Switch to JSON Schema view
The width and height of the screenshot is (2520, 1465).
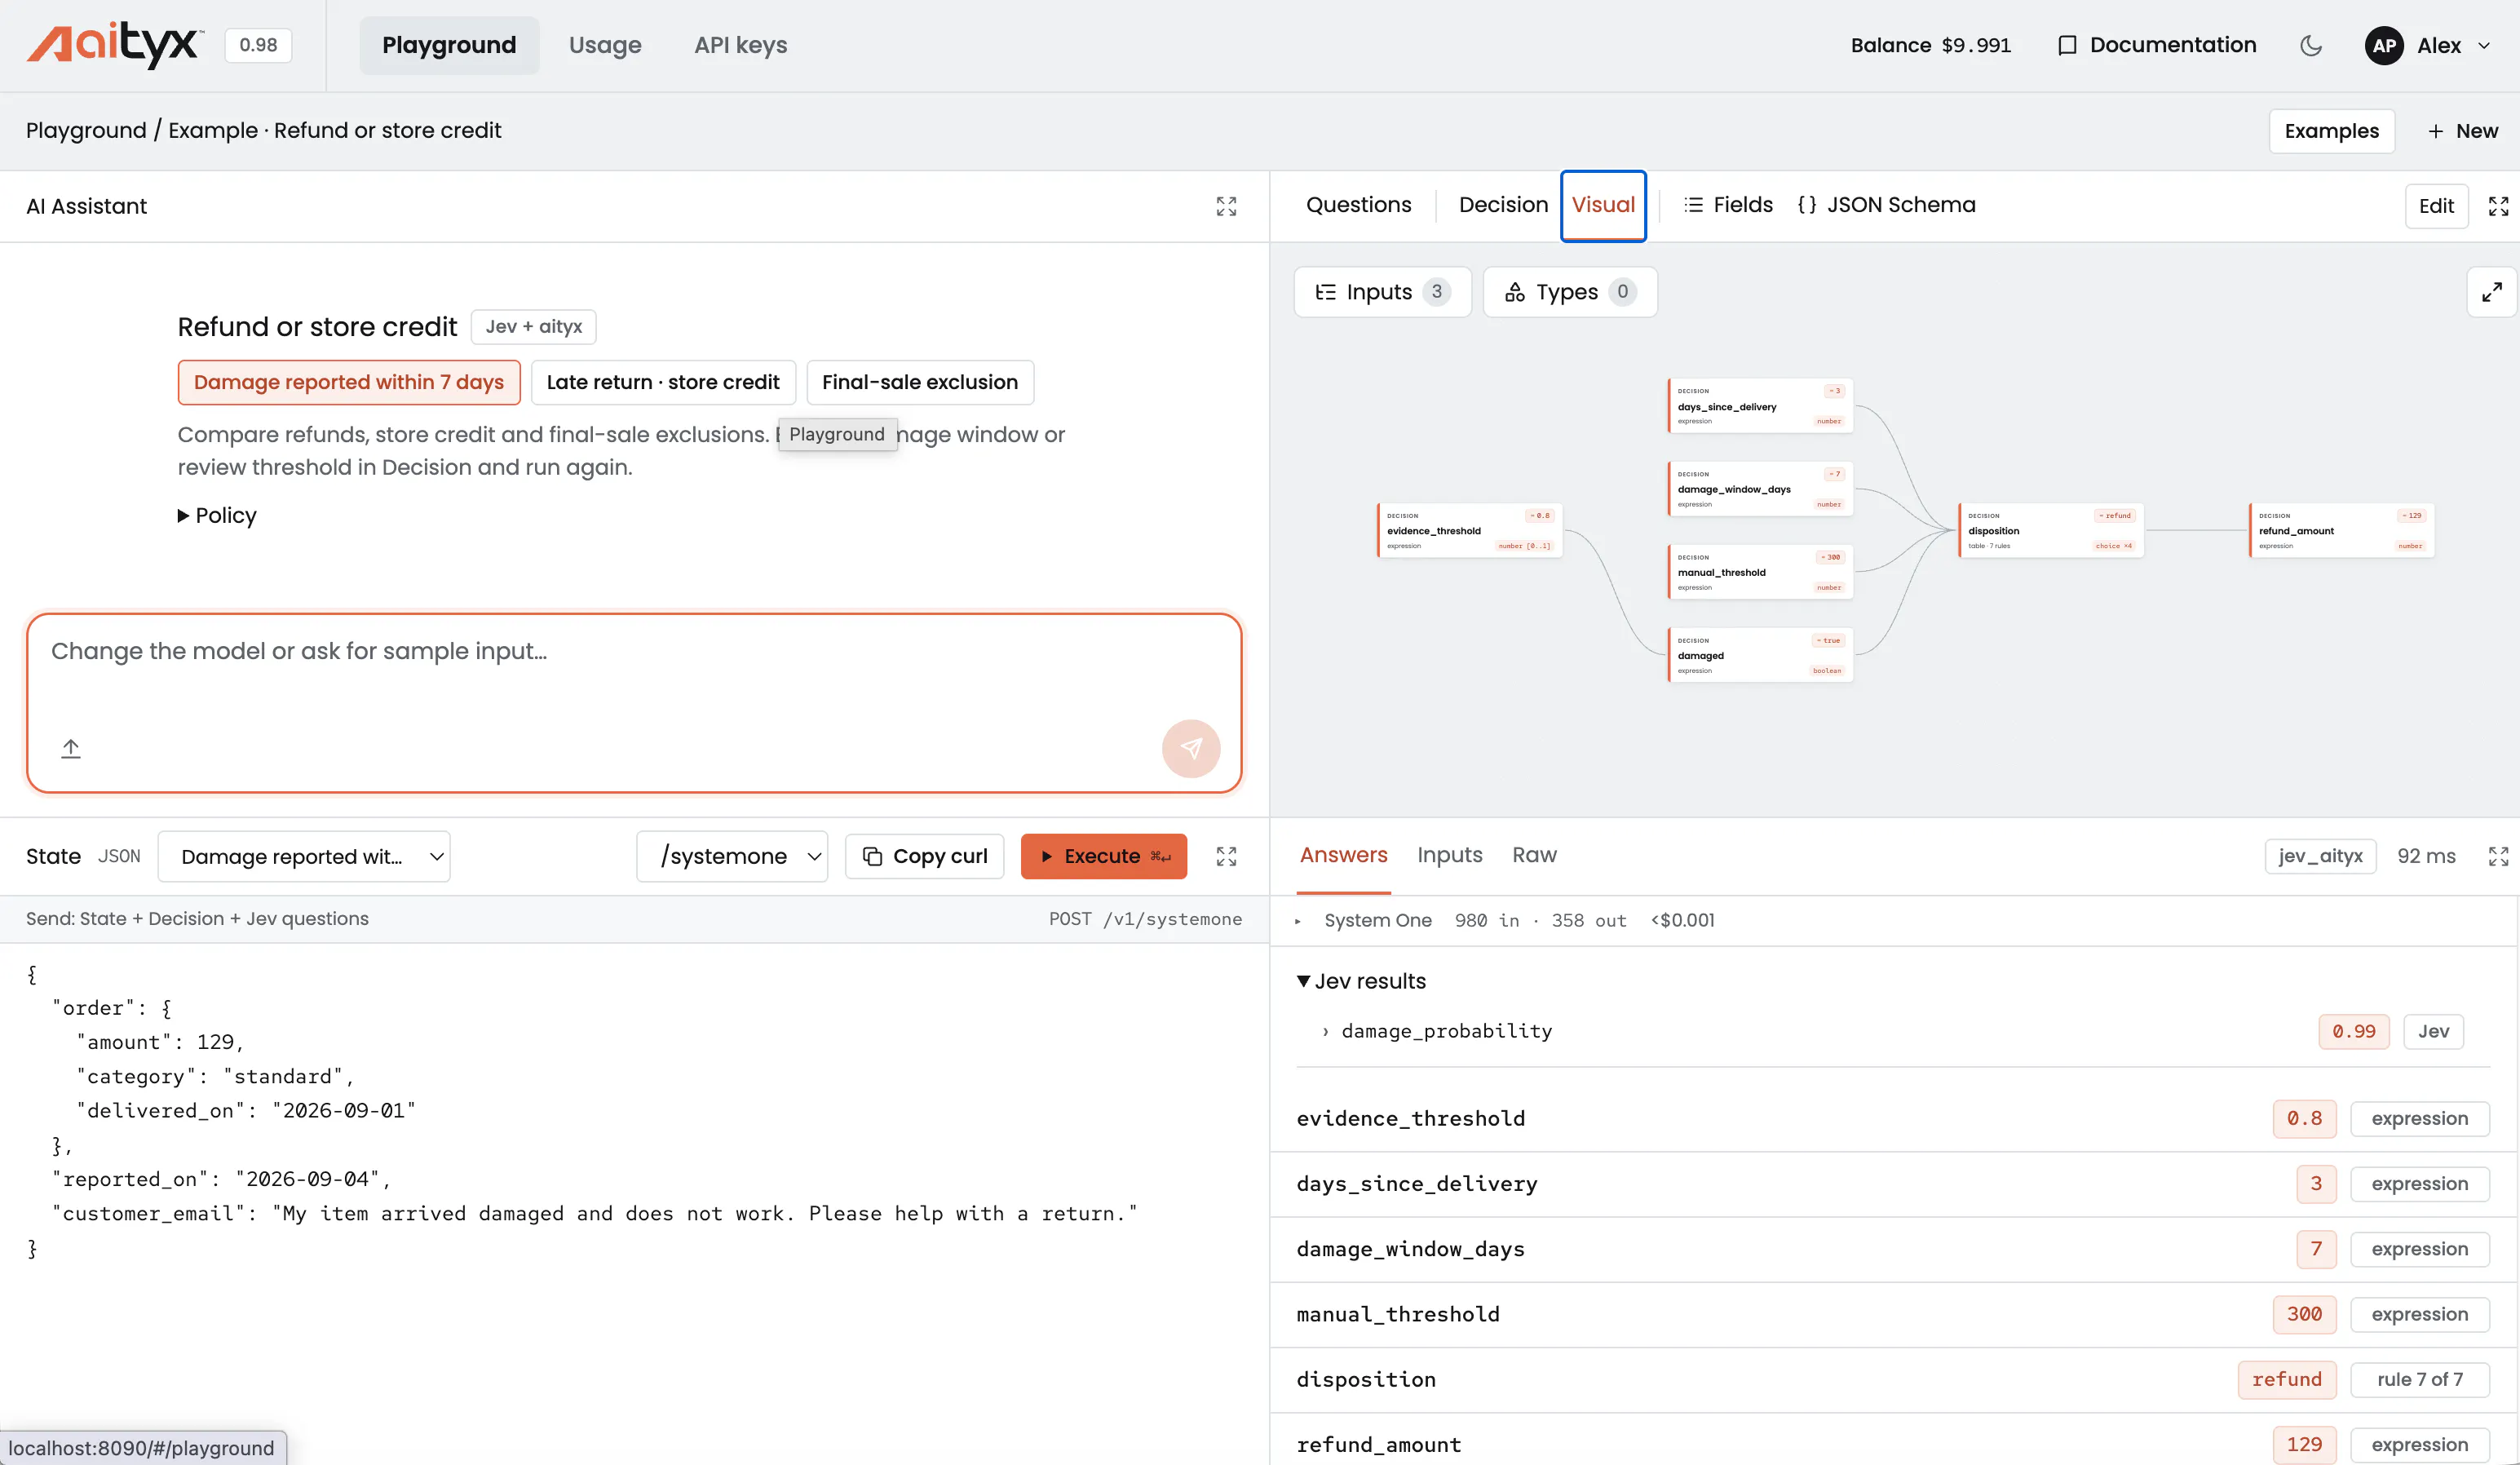[x=1886, y=205]
